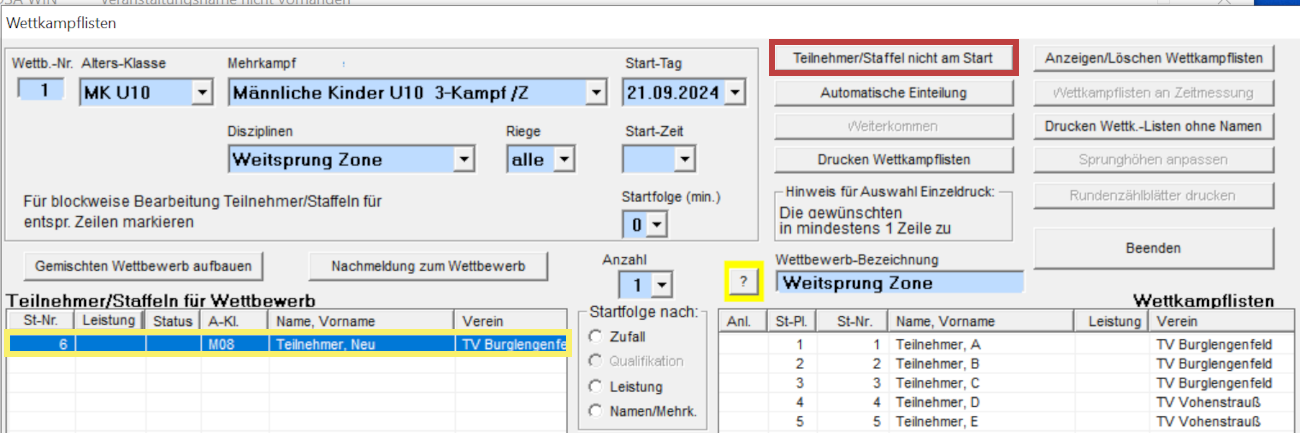The width and height of the screenshot is (1300, 433).
Task: Open the Start-Zeit dropdown
Action: pyautogui.click(x=685, y=159)
